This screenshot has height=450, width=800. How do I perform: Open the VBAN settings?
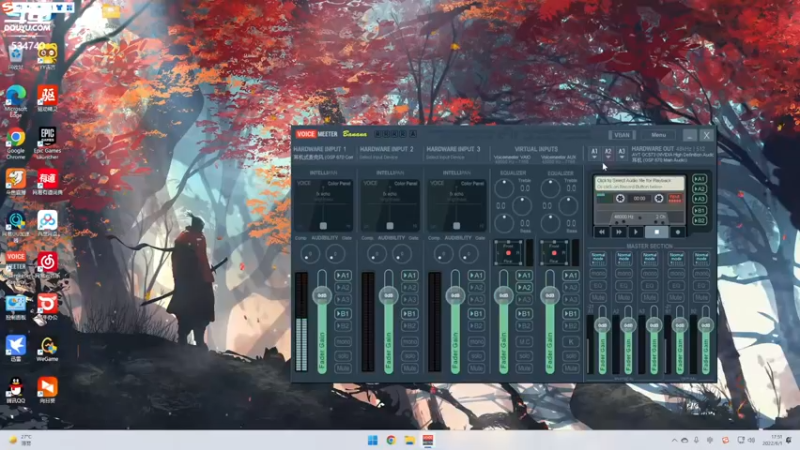click(x=621, y=135)
